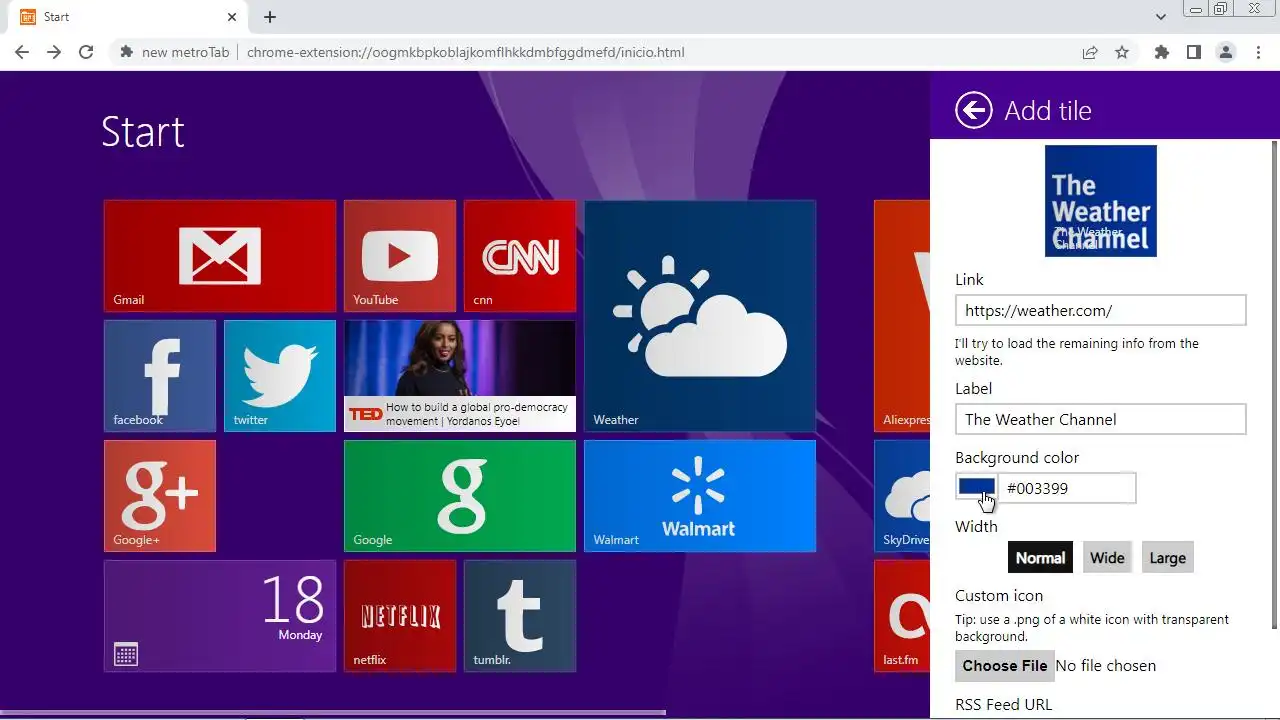Open the tab search dropdown arrow
The width and height of the screenshot is (1280, 720).
coord(1160,17)
